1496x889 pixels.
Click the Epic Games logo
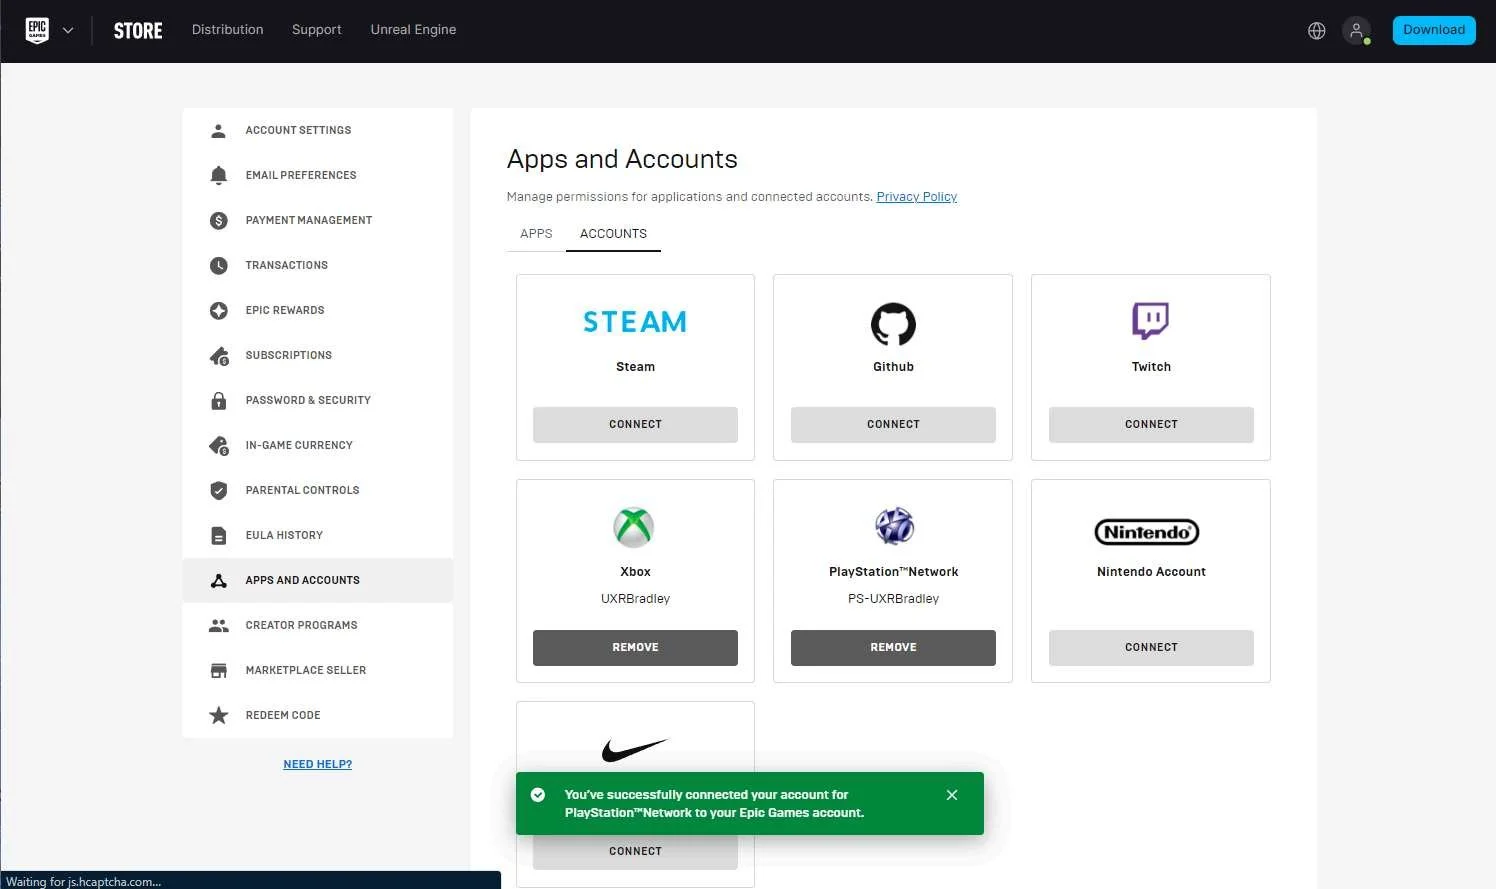(37, 30)
